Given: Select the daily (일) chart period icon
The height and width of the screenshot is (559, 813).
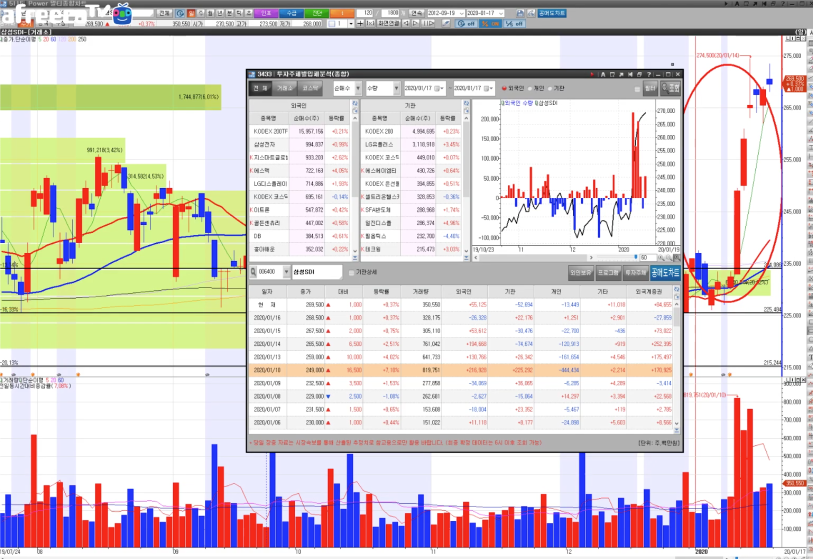Looking at the screenshot, I should [x=191, y=13].
